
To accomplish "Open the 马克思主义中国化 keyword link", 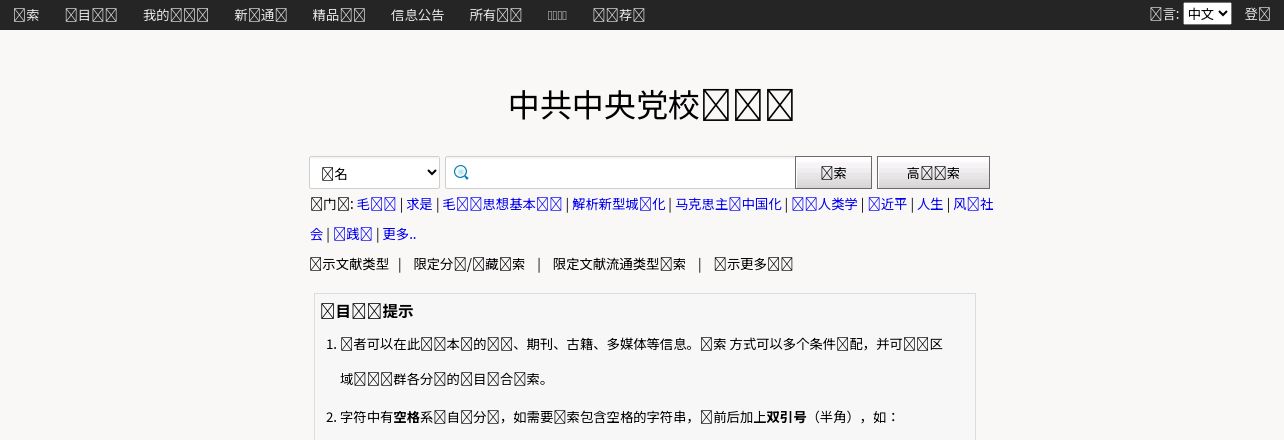I will coord(728,204).
